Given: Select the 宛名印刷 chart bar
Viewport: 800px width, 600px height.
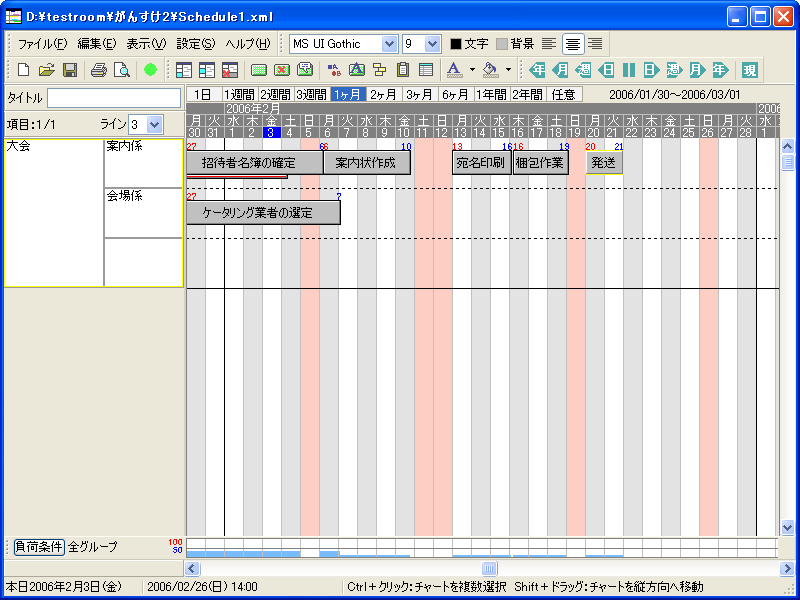Looking at the screenshot, I should tap(482, 163).
